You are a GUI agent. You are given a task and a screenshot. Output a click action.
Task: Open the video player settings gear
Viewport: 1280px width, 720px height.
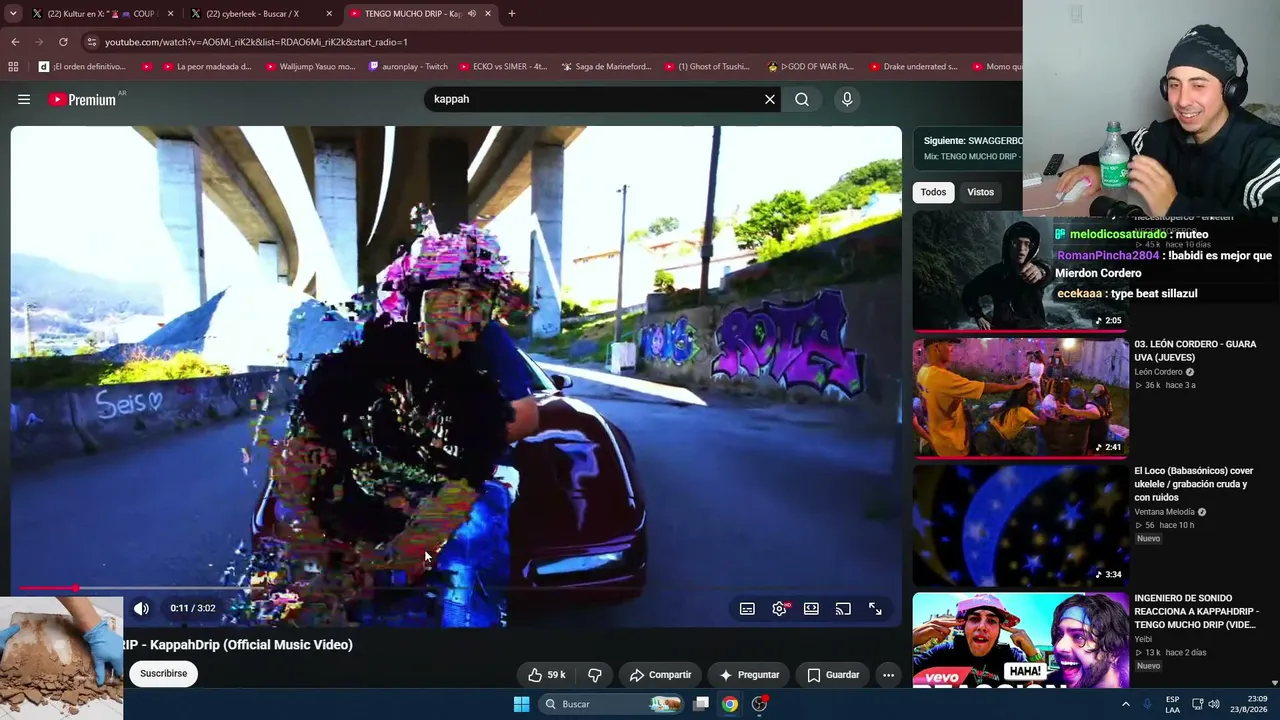(779, 608)
